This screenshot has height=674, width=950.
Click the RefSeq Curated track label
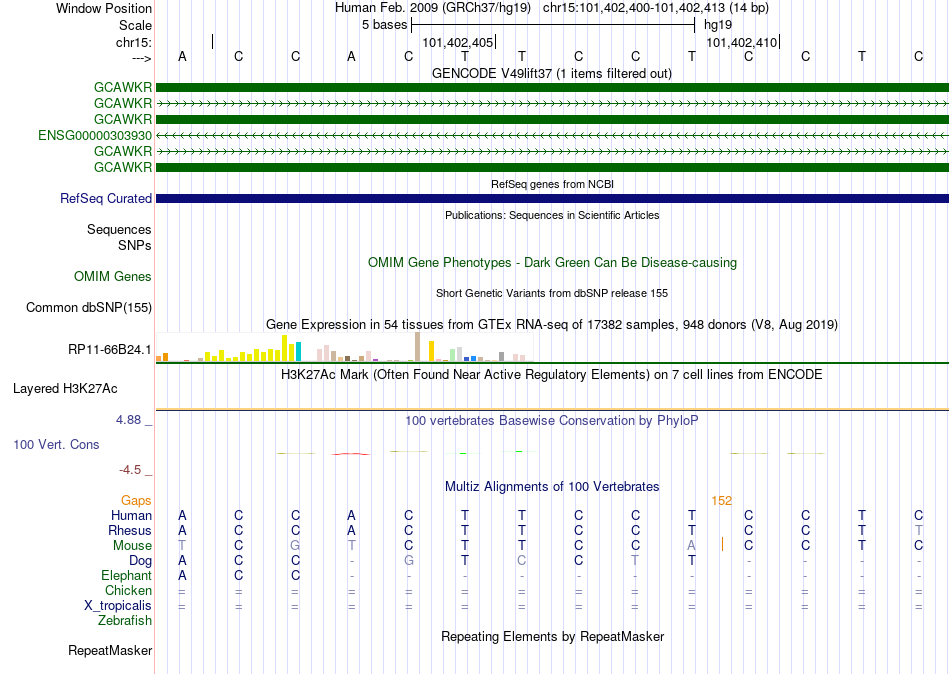(106, 199)
